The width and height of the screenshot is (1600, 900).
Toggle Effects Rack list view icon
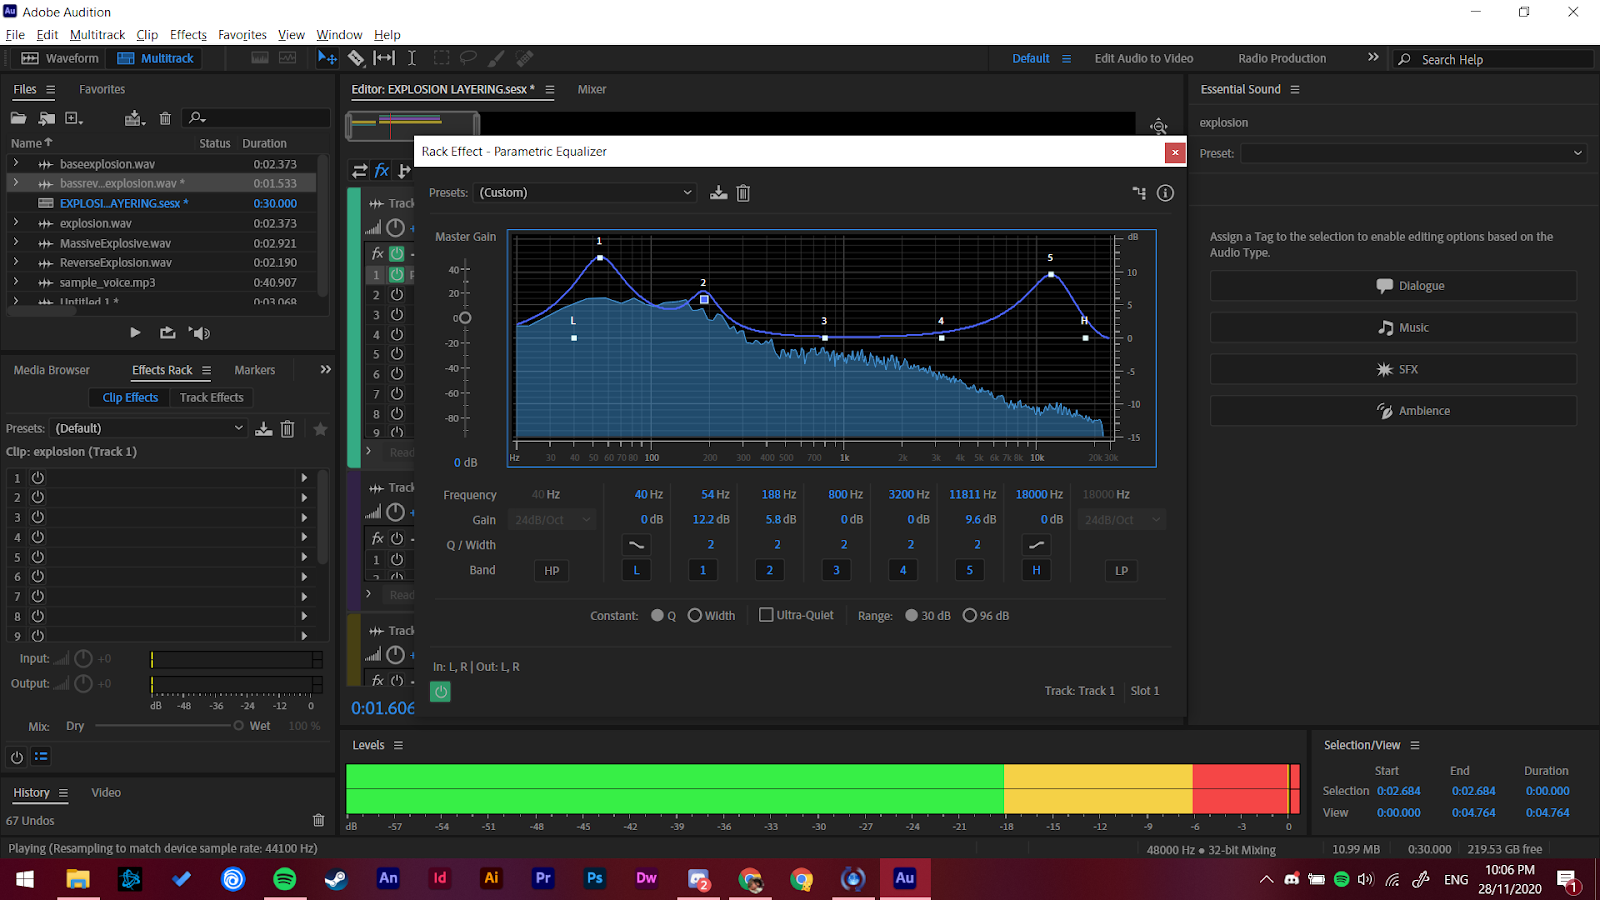coord(41,757)
